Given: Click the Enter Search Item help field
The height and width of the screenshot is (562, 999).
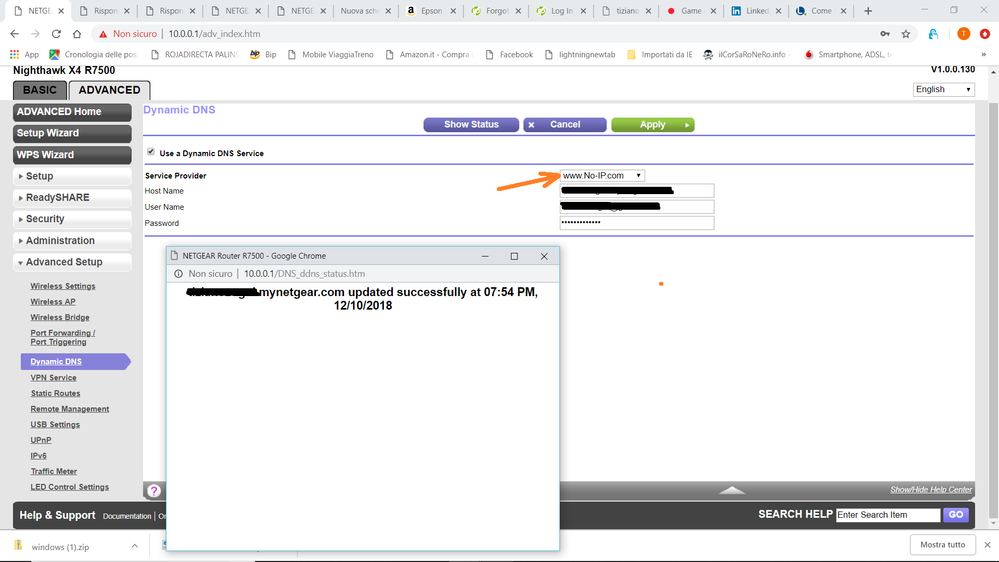Looking at the screenshot, I should tap(888, 514).
